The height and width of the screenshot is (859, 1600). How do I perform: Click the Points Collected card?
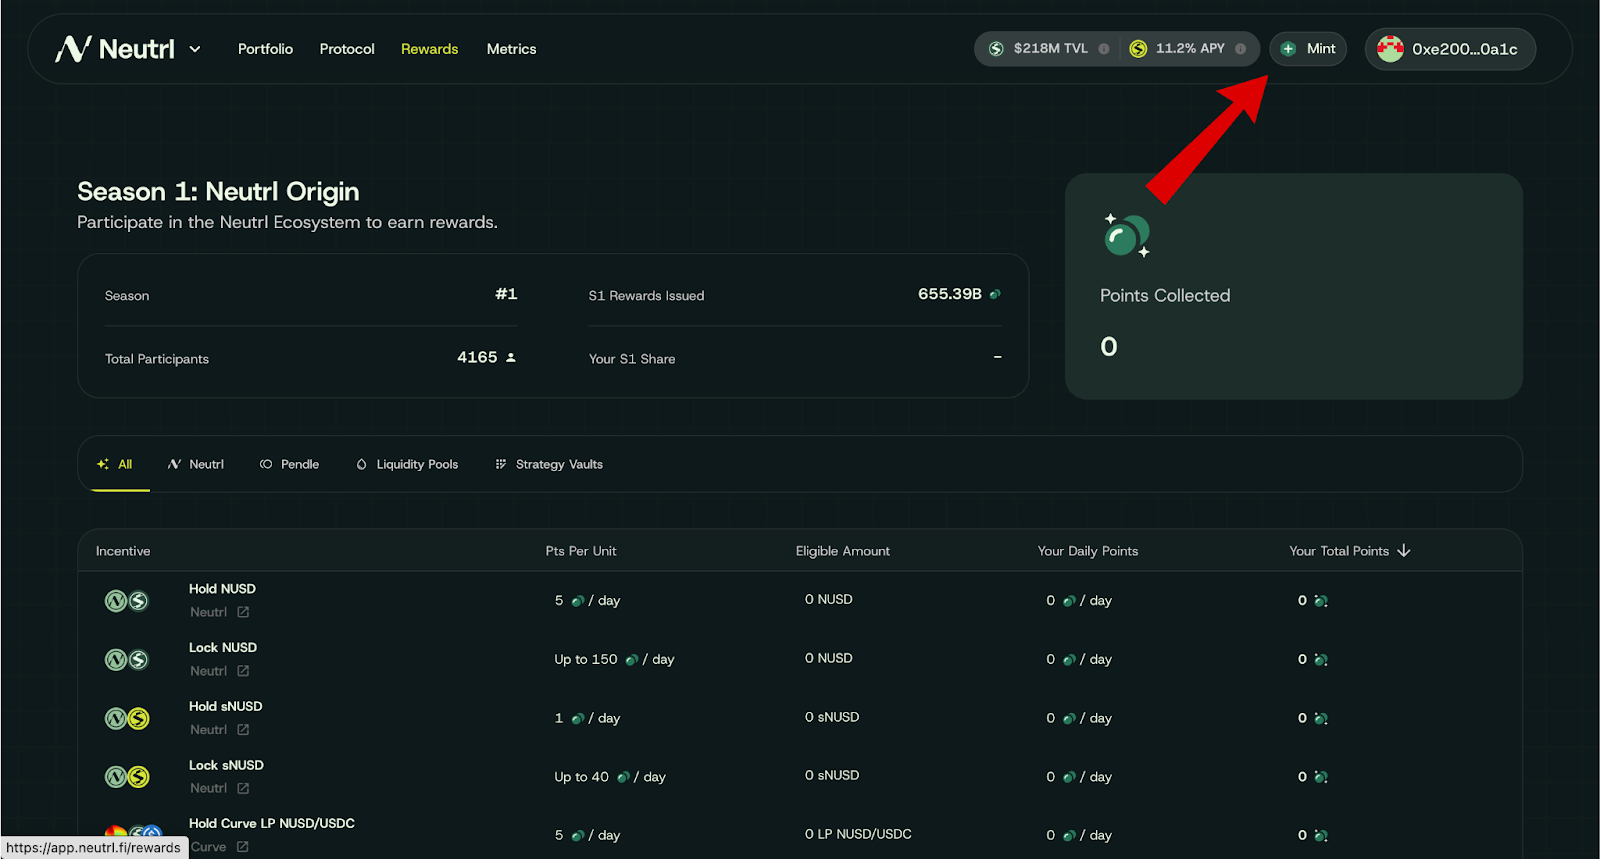click(1294, 286)
